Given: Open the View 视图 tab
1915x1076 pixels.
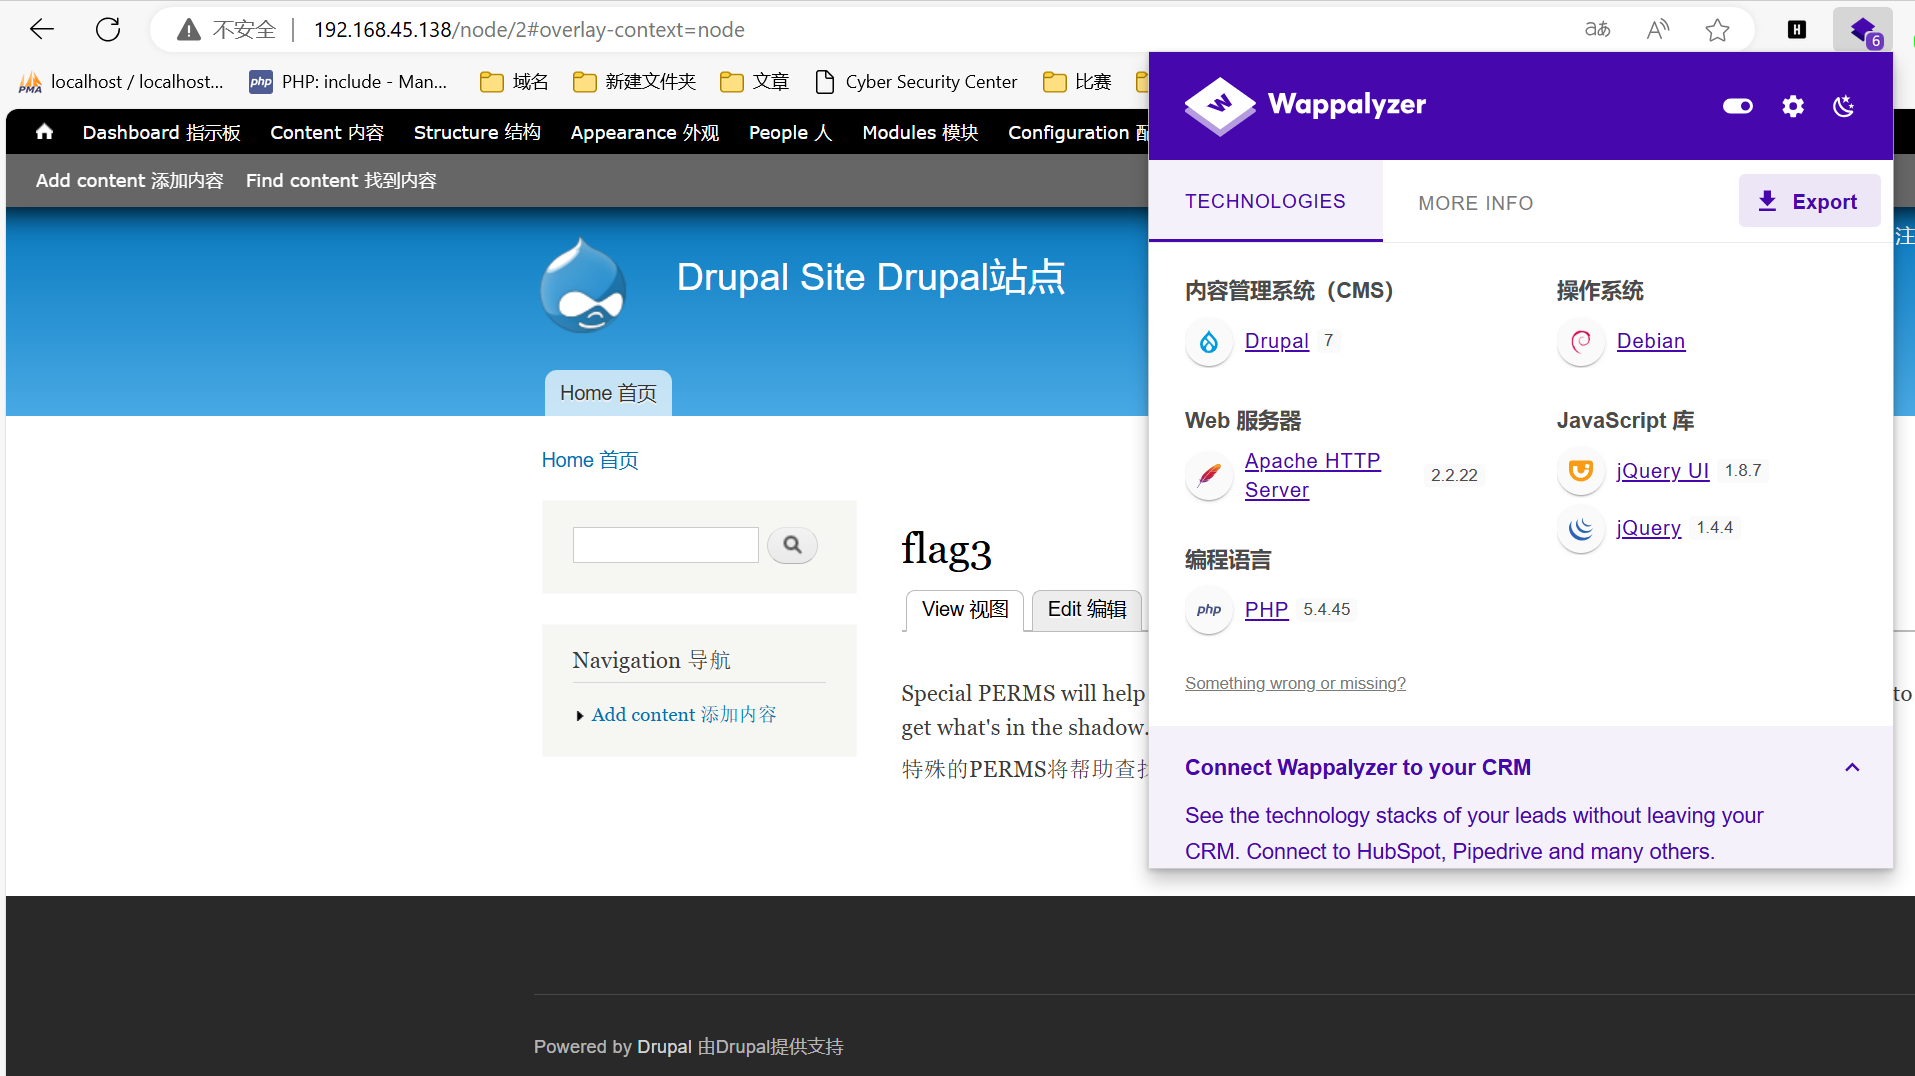Looking at the screenshot, I should pos(965,610).
